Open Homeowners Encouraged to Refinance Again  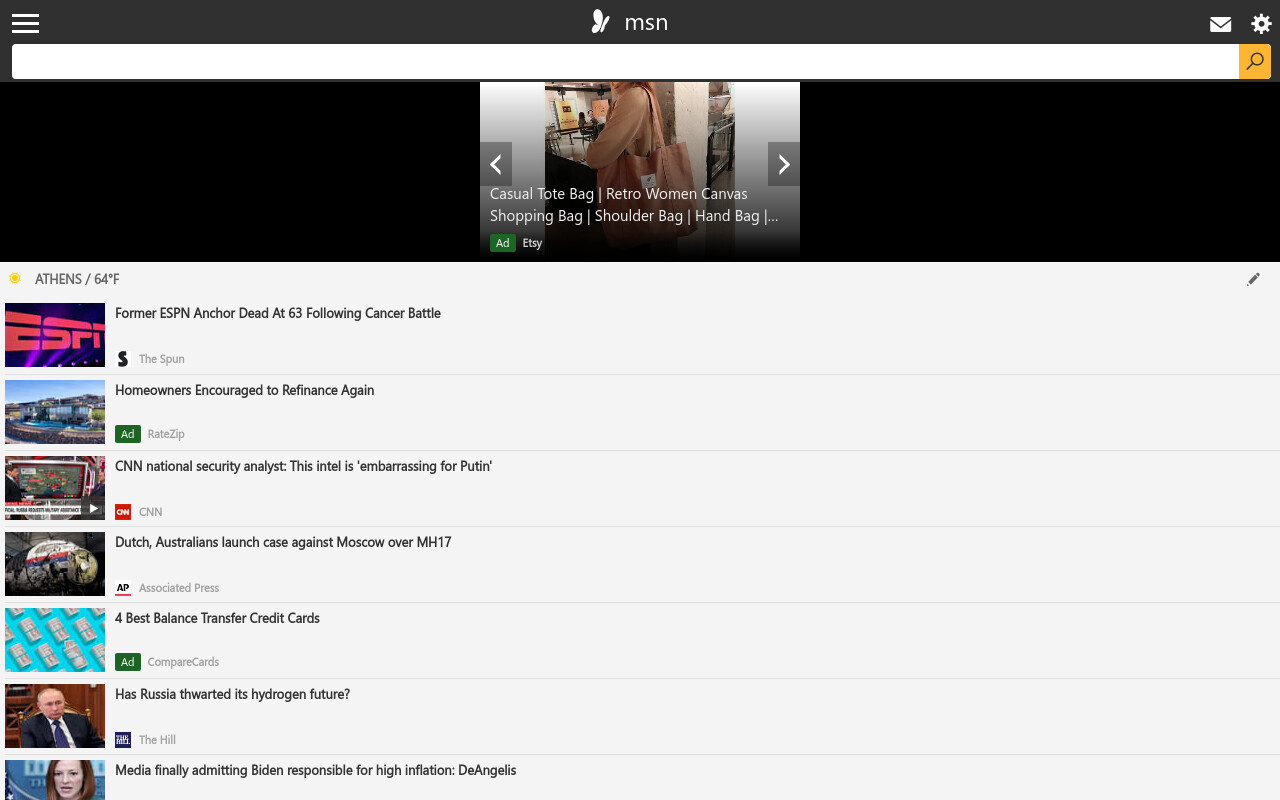[x=245, y=390]
